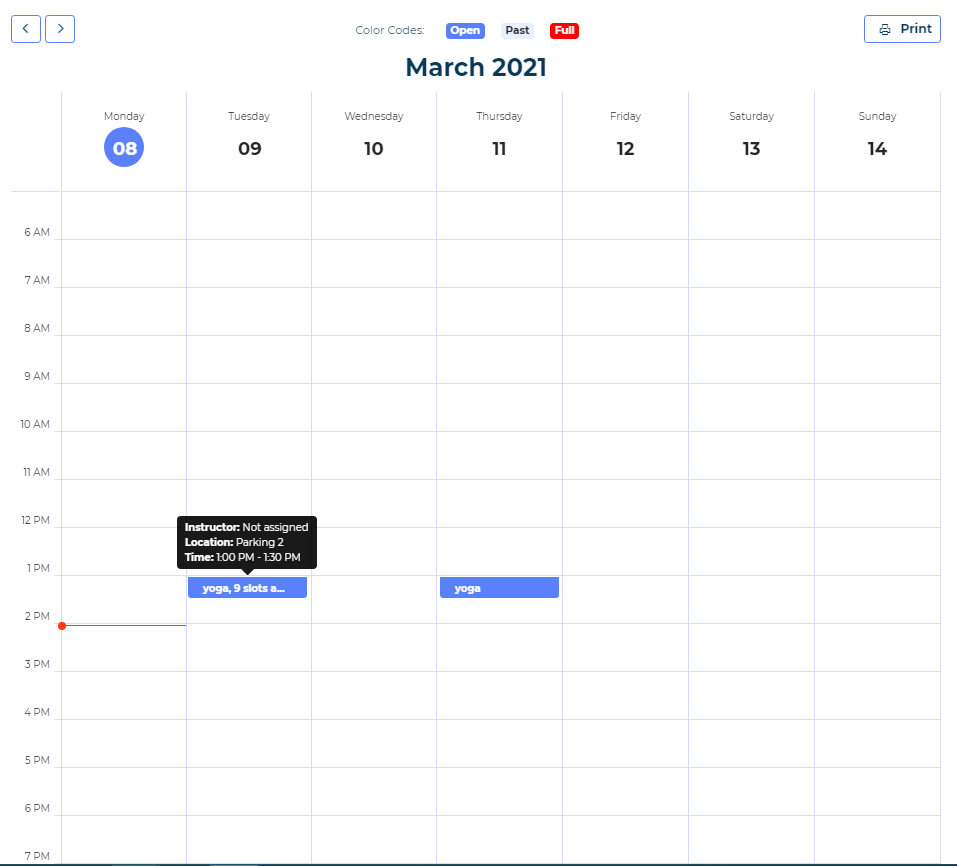Click the 12 PM time label
This screenshot has height=866, width=957.
point(35,520)
